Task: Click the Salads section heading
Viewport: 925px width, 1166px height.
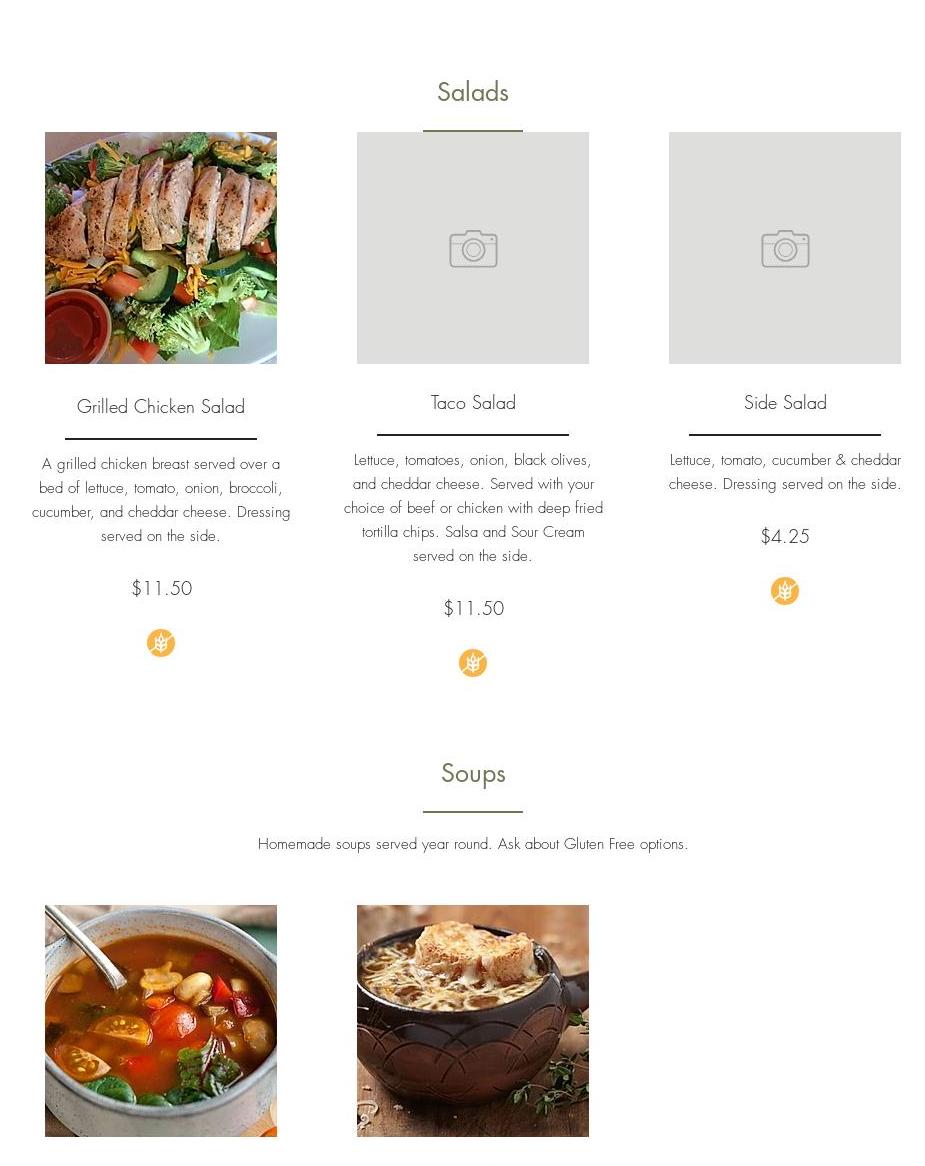Action: coord(473,92)
